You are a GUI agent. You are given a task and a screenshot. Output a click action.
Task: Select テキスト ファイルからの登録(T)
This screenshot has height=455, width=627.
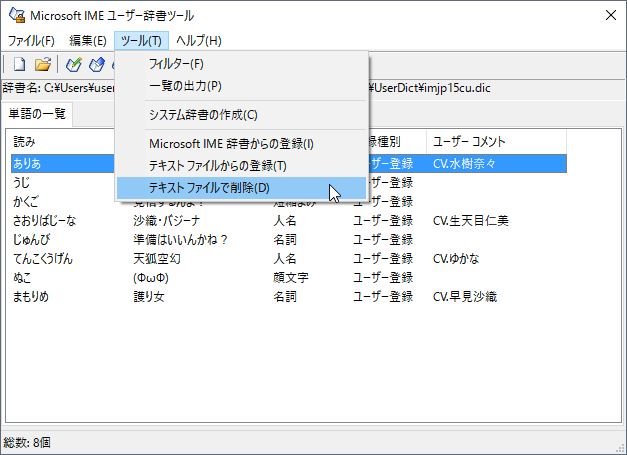[242, 166]
